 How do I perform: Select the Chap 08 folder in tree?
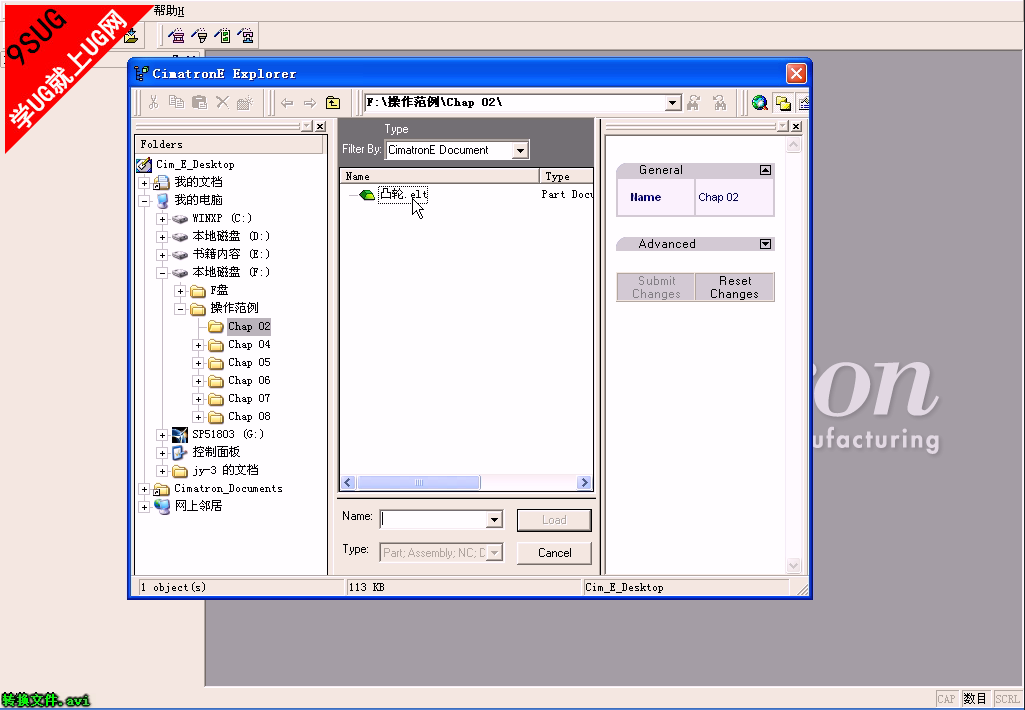click(x=248, y=416)
